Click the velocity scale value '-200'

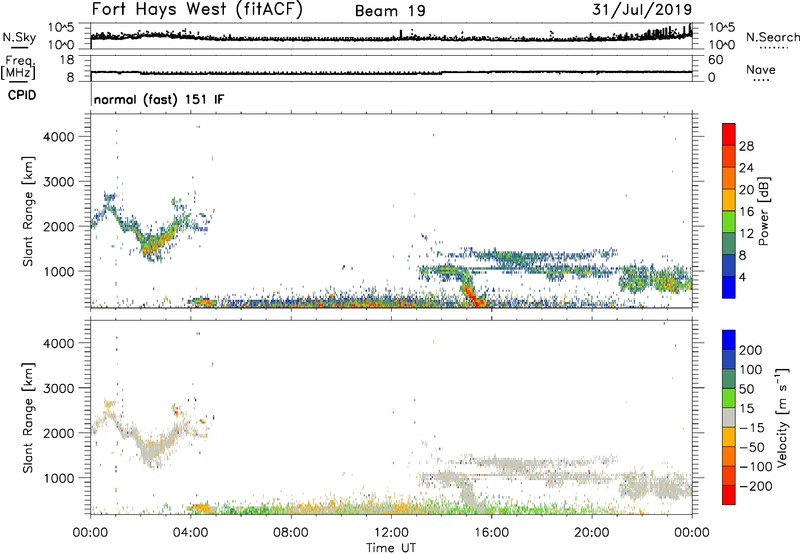point(755,486)
